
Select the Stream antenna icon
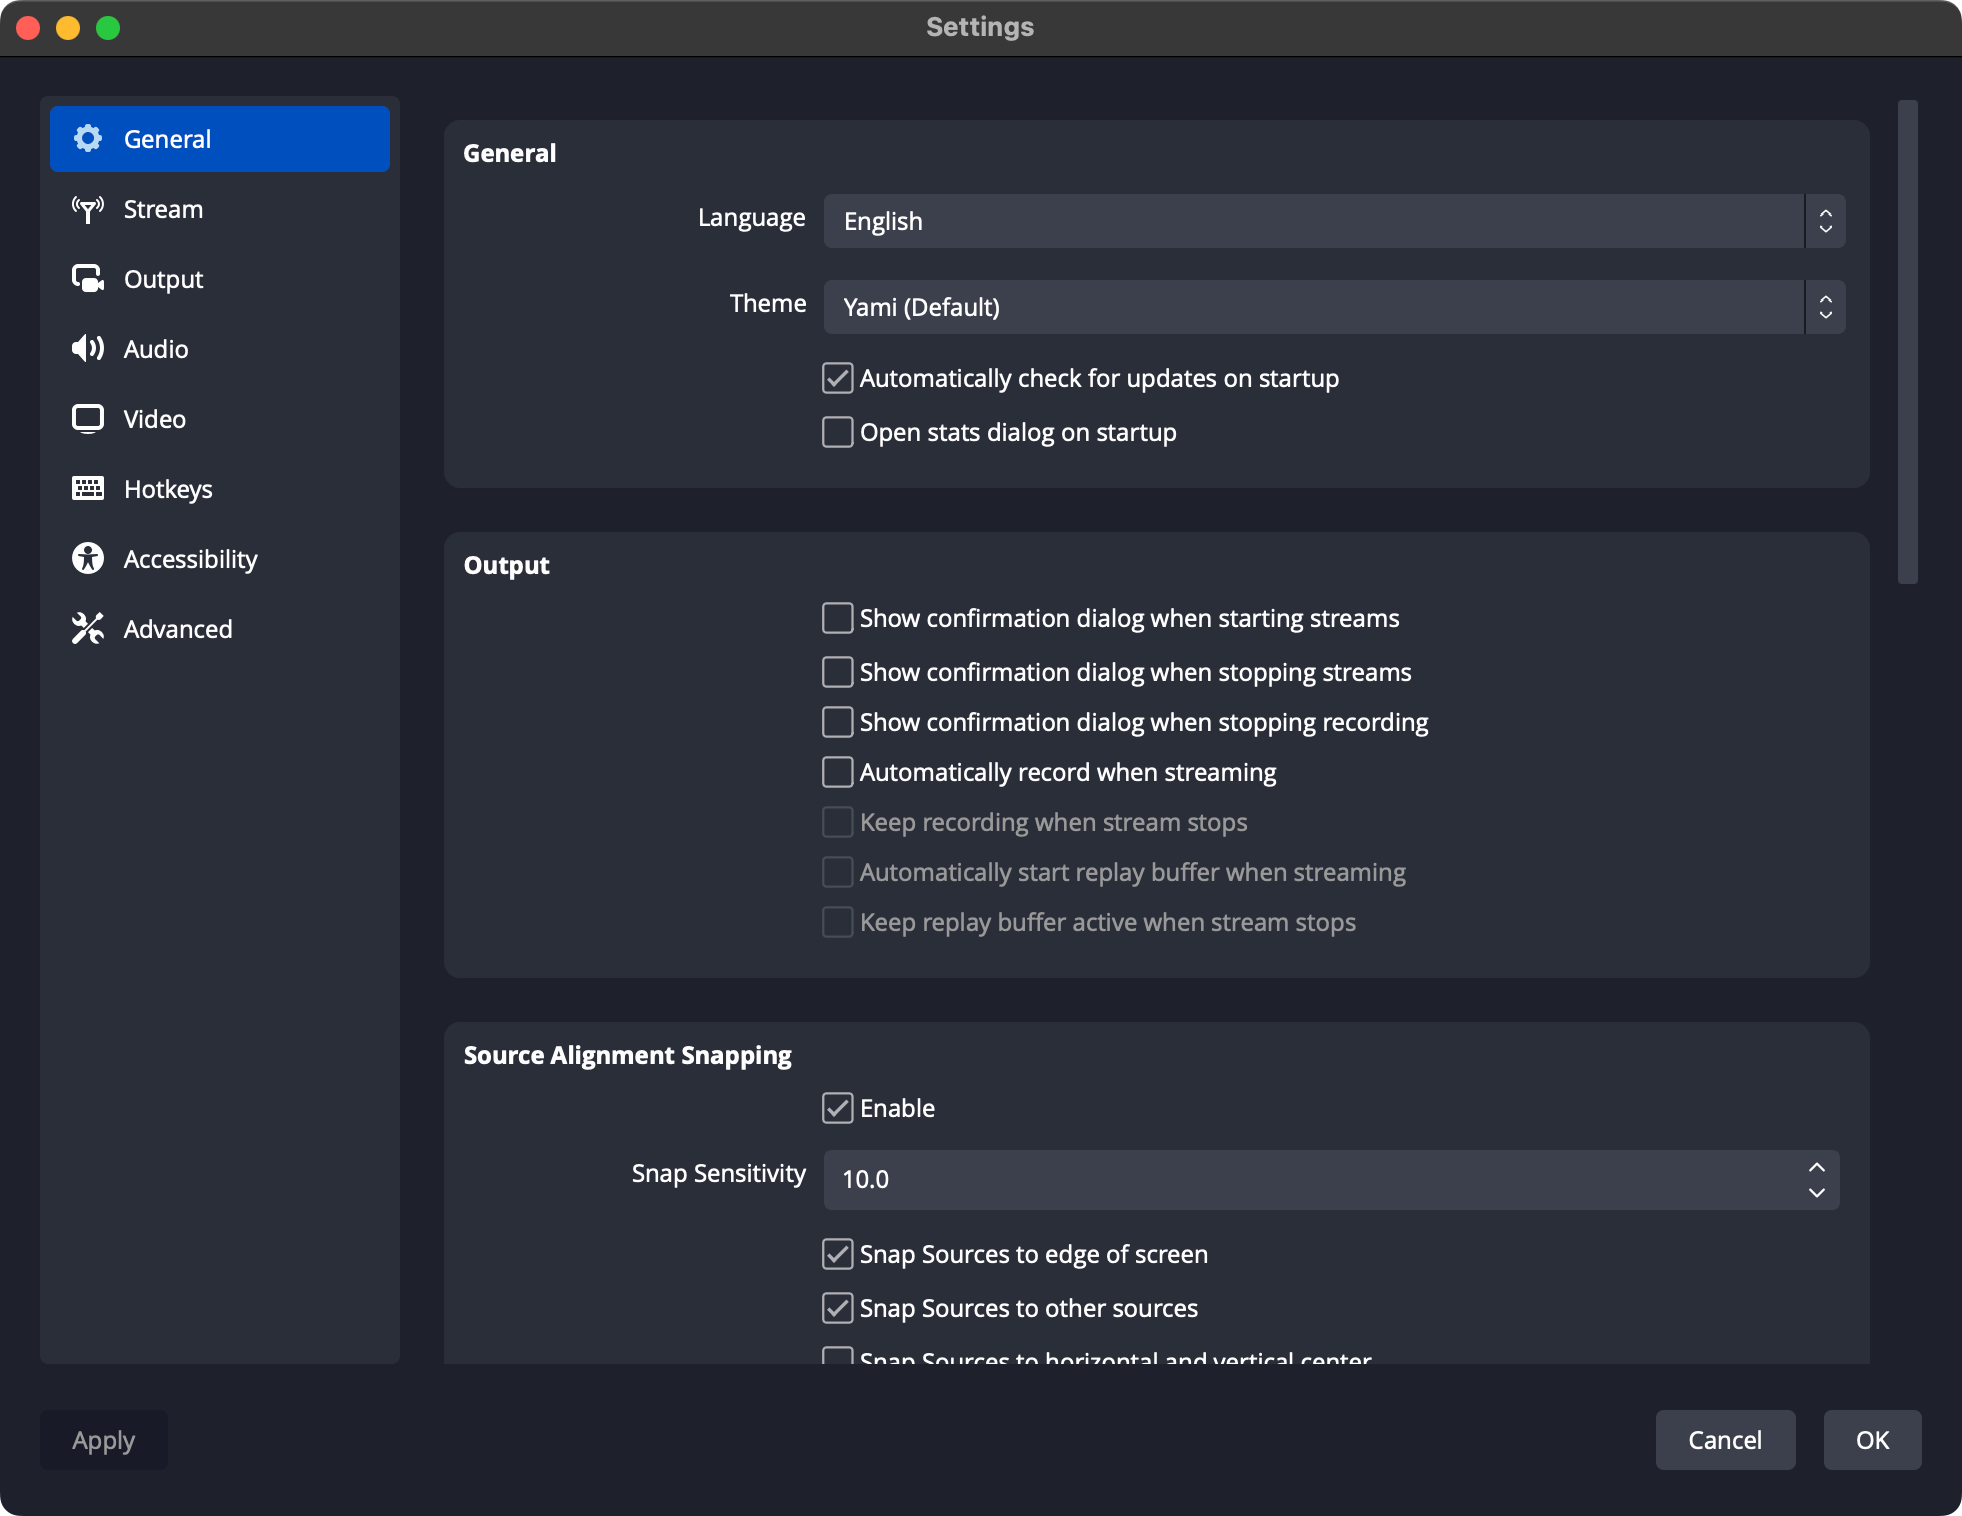coord(88,209)
